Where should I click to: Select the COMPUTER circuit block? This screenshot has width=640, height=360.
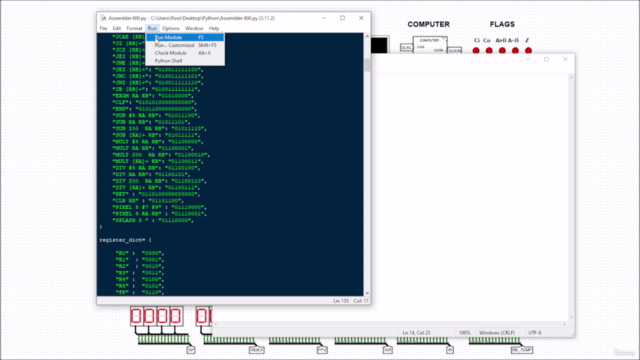pos(429,44)
